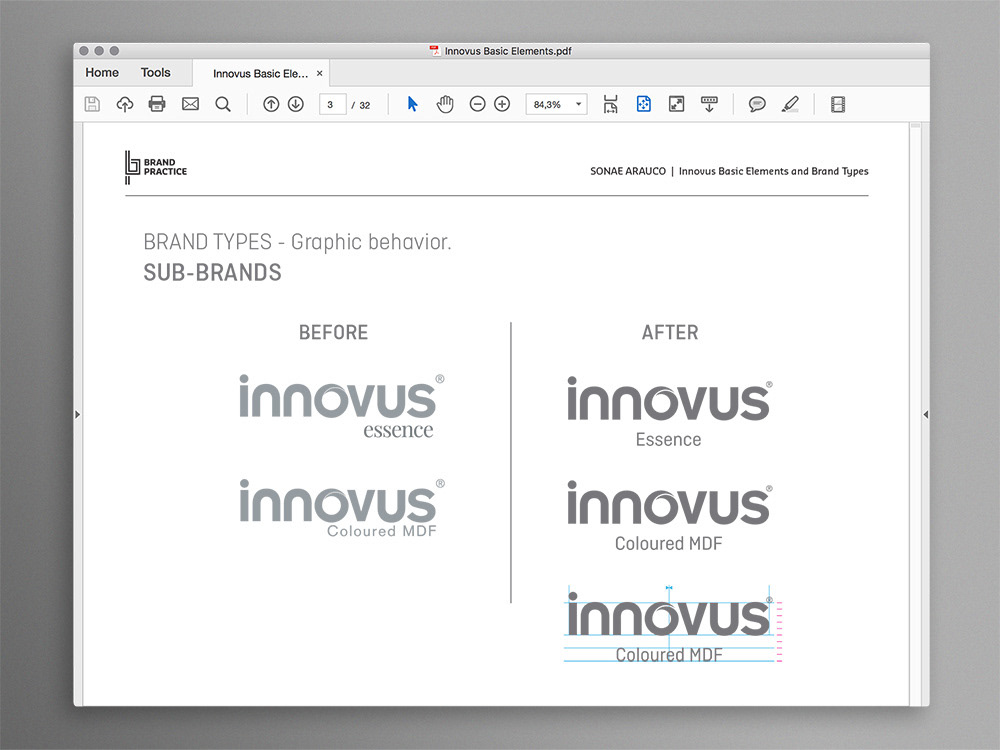The image size is (1000, 750).
Task: Activate the Hand pan tool
Action: tap(445, 104)
